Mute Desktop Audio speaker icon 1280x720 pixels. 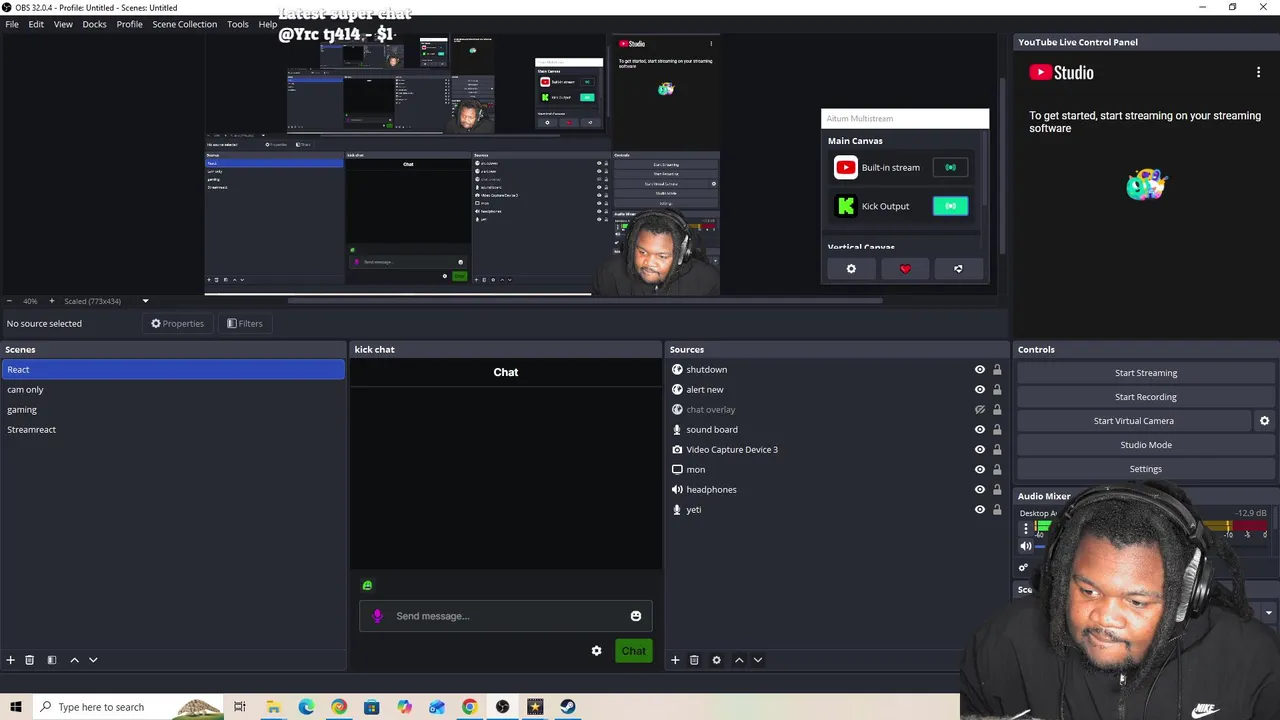pyautogui.click(x=1025, y=546)
